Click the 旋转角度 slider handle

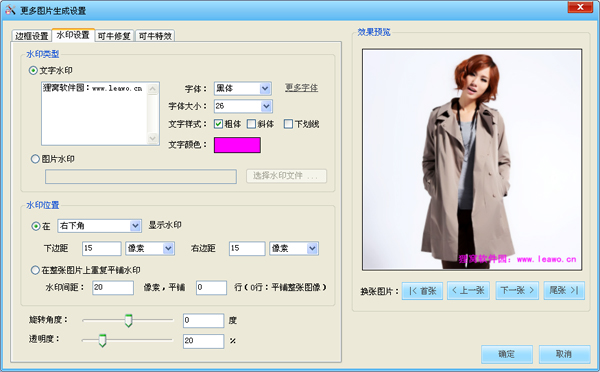[129, 320]
